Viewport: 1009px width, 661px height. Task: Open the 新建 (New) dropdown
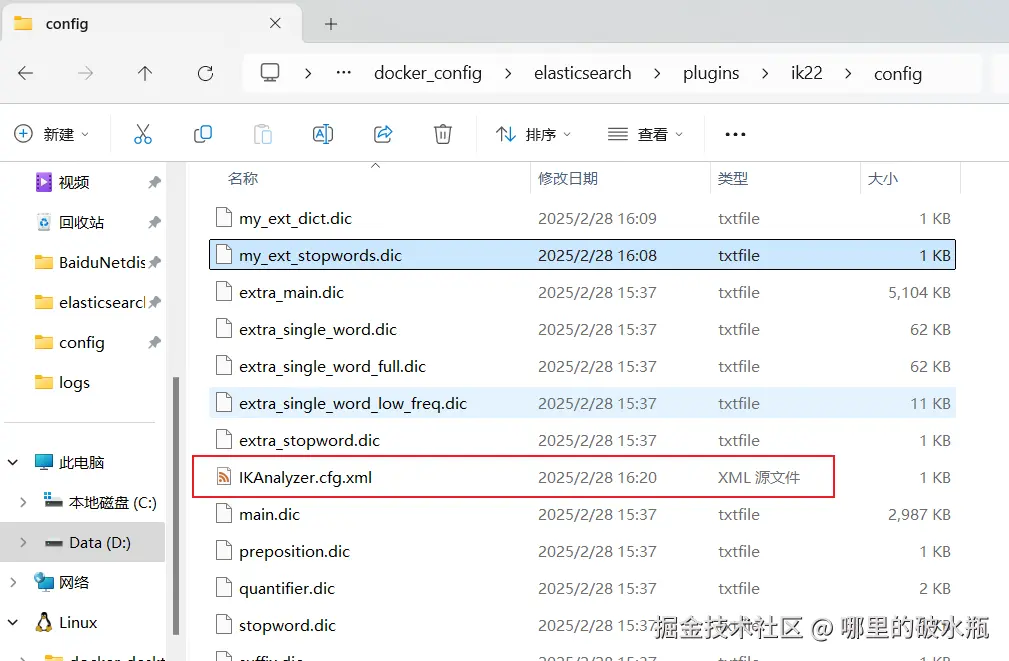(51, 134)
